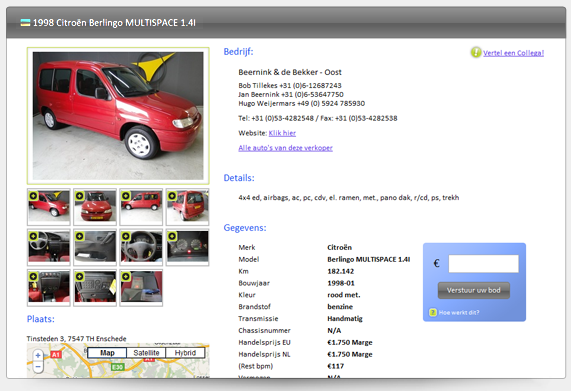Image resolution: width=571 pixels, height=391 pixels.
Task: Select the rear view car thumbnail
Action: pyautogui.click(x=188, y=206)
